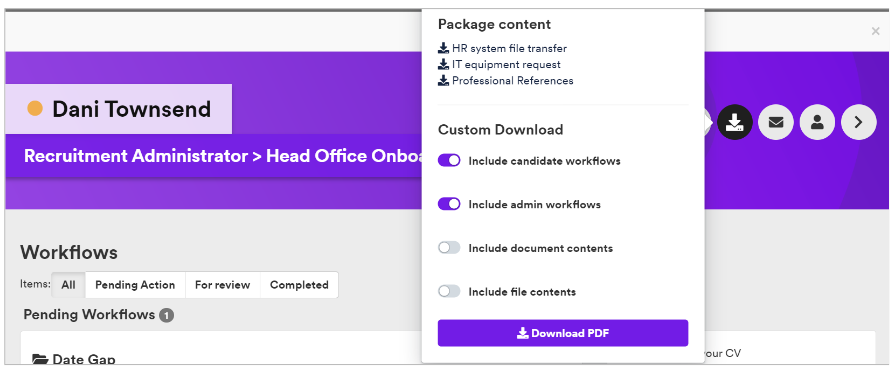
Task: Enable Include document contents toggle
Action: [x=449, y=248]
